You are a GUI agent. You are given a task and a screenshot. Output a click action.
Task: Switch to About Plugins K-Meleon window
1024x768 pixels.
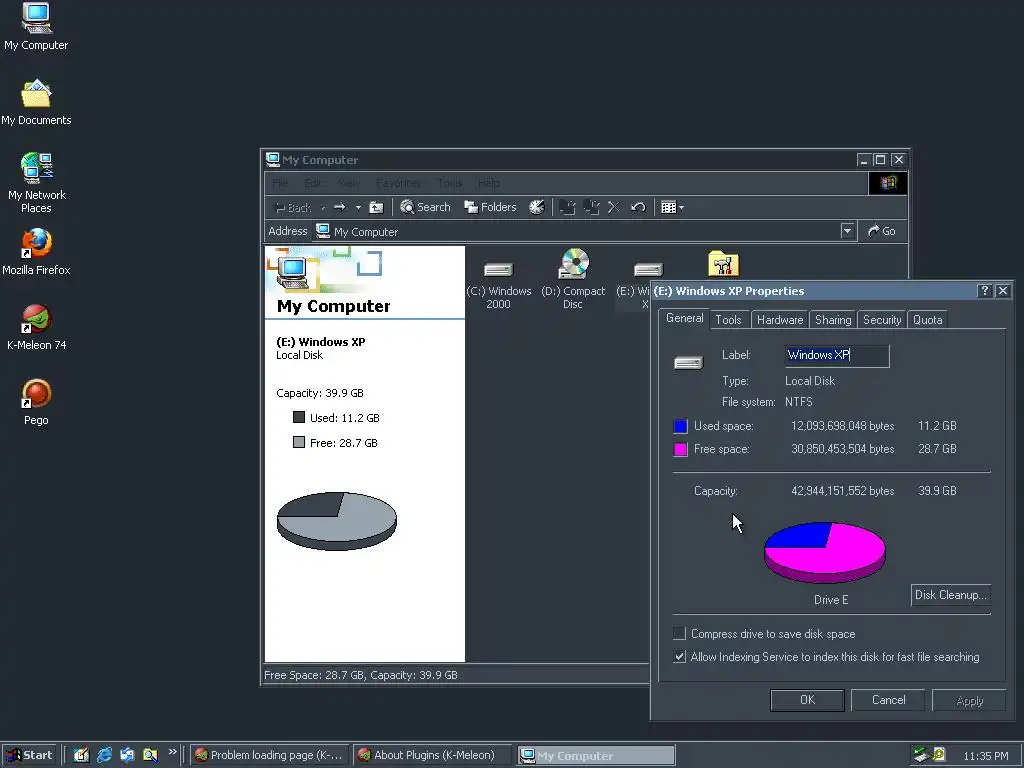pyautogui.click(x=433, y=755)
